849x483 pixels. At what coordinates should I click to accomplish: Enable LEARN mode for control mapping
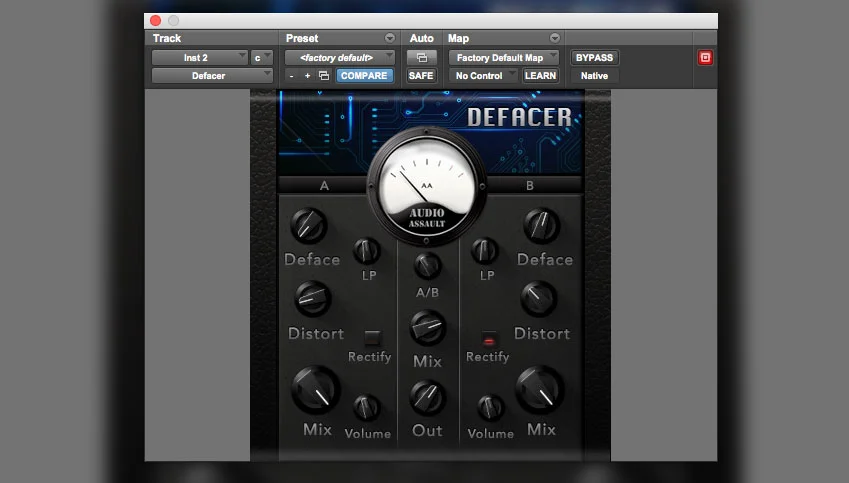coord(540,76)
